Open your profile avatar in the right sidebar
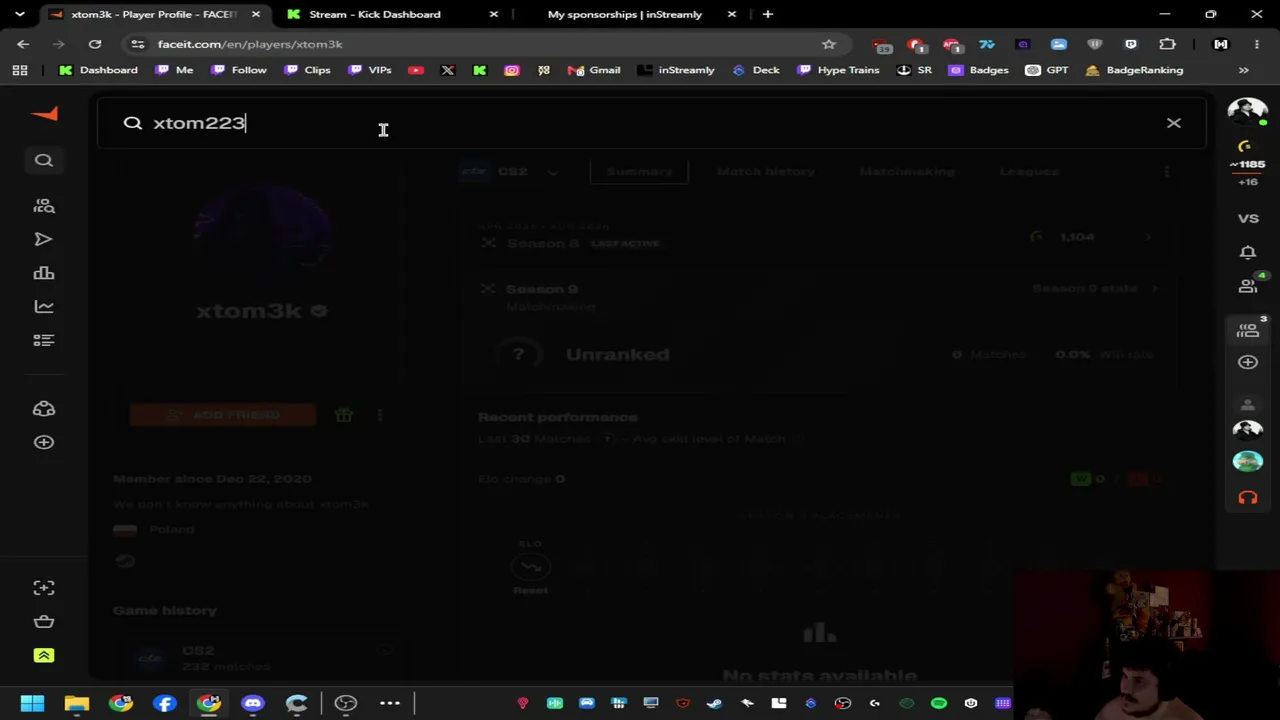Image resolution: width=1280 pixels, height=720 pixels. point(1248,113)
